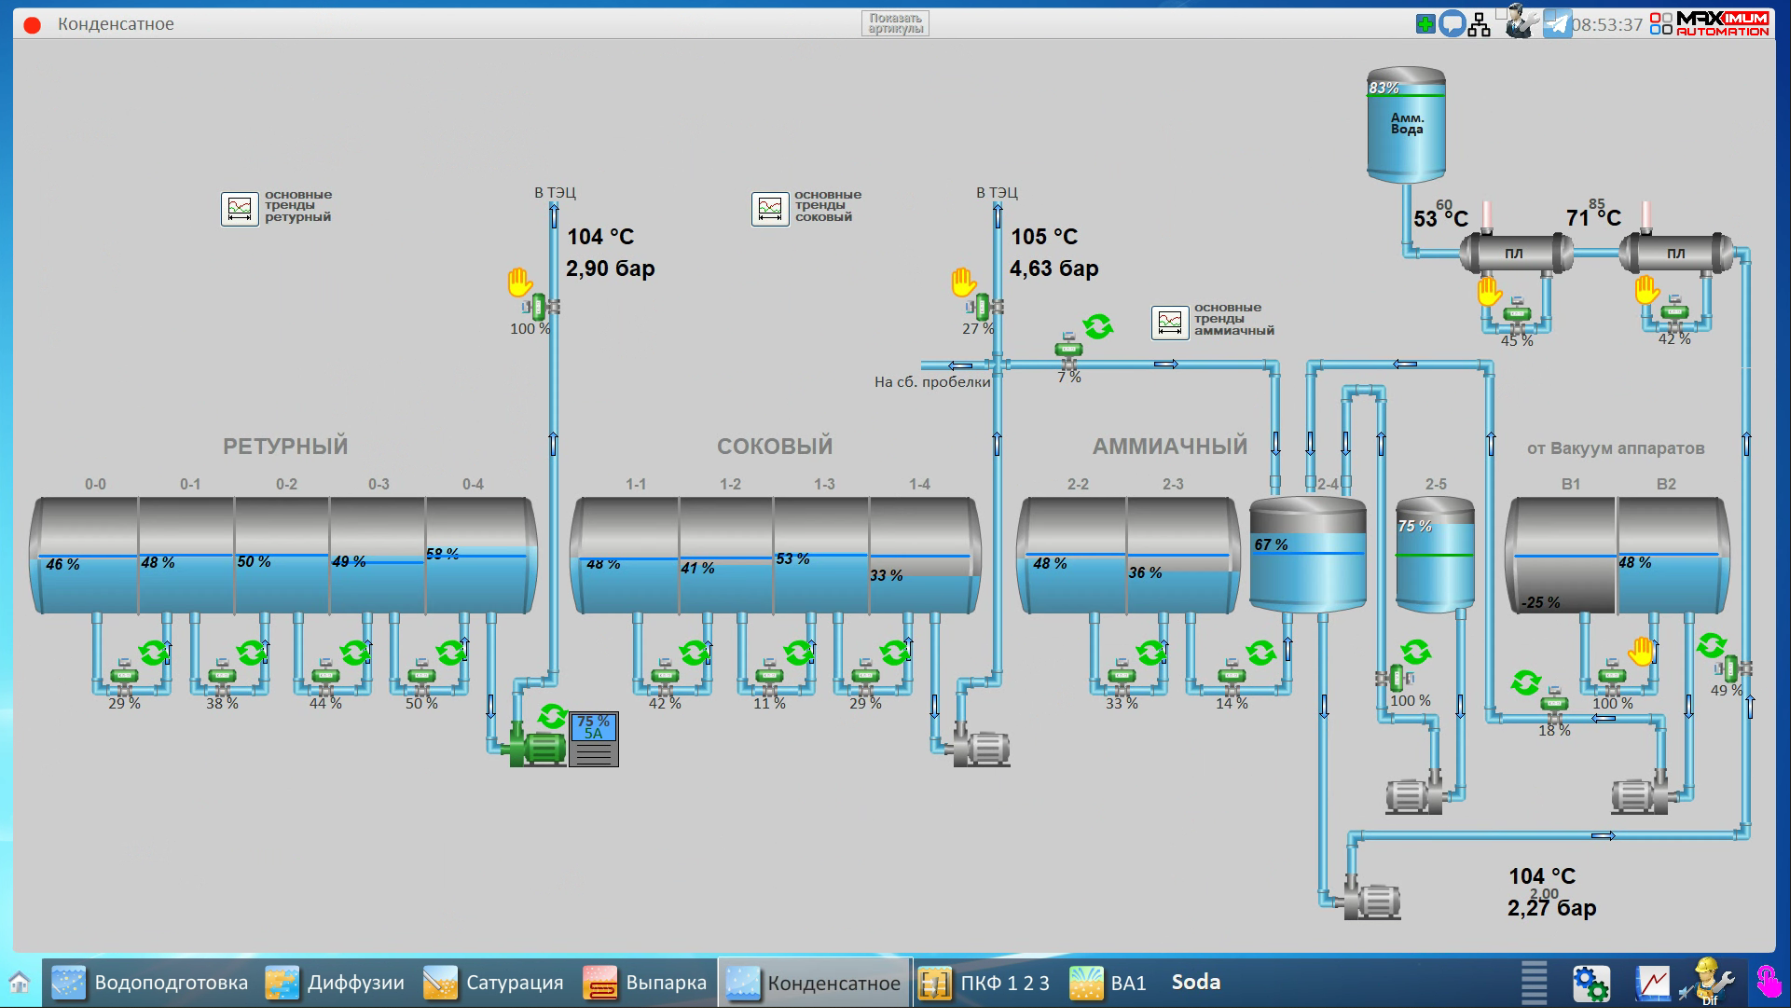The height and width of the screenshot is (1008, 1791).
Task: Click the blue chat bubble icon
Action: [1452, 24]
